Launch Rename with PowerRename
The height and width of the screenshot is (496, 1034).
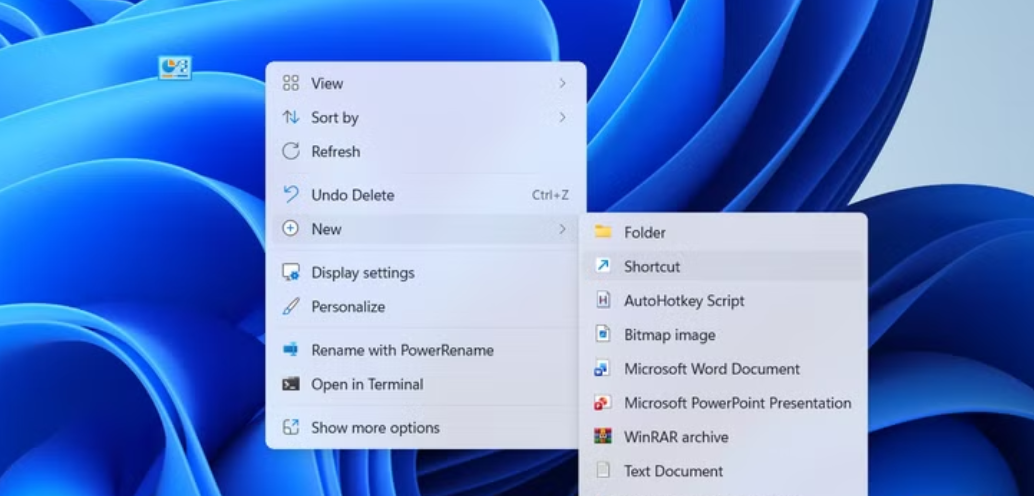click(401, 350)
